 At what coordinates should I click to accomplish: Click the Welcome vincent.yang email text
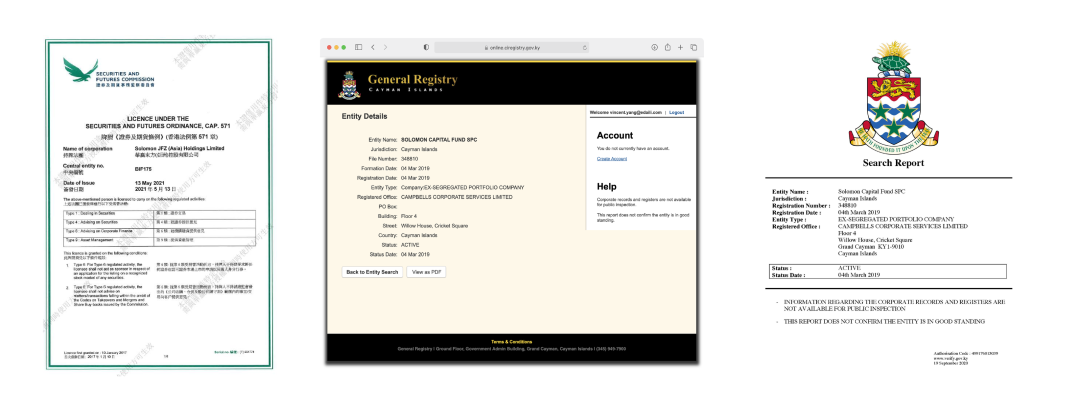[628, 112]
